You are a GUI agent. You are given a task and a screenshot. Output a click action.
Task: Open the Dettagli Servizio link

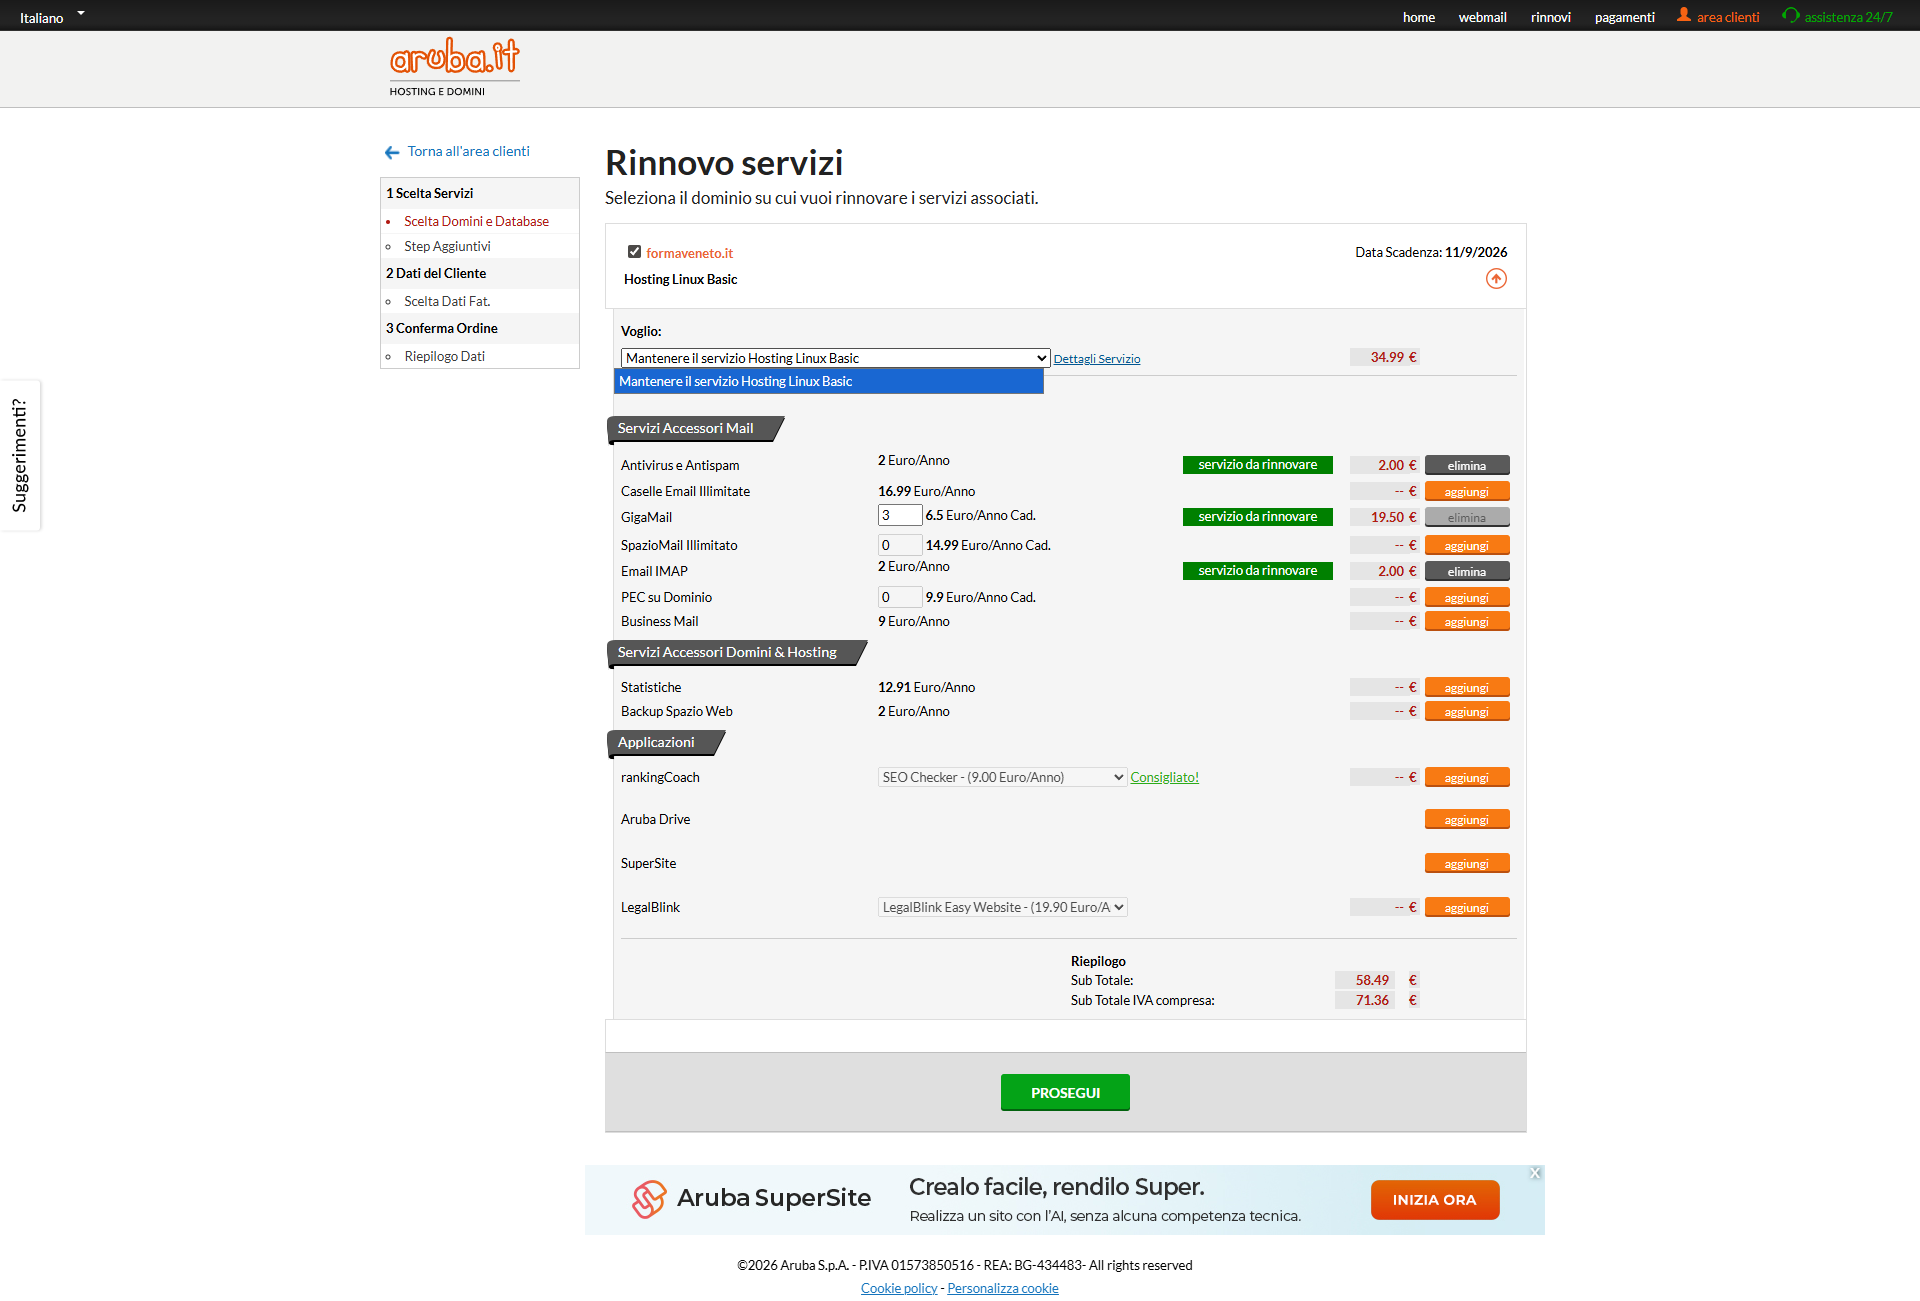[1096, 359]
